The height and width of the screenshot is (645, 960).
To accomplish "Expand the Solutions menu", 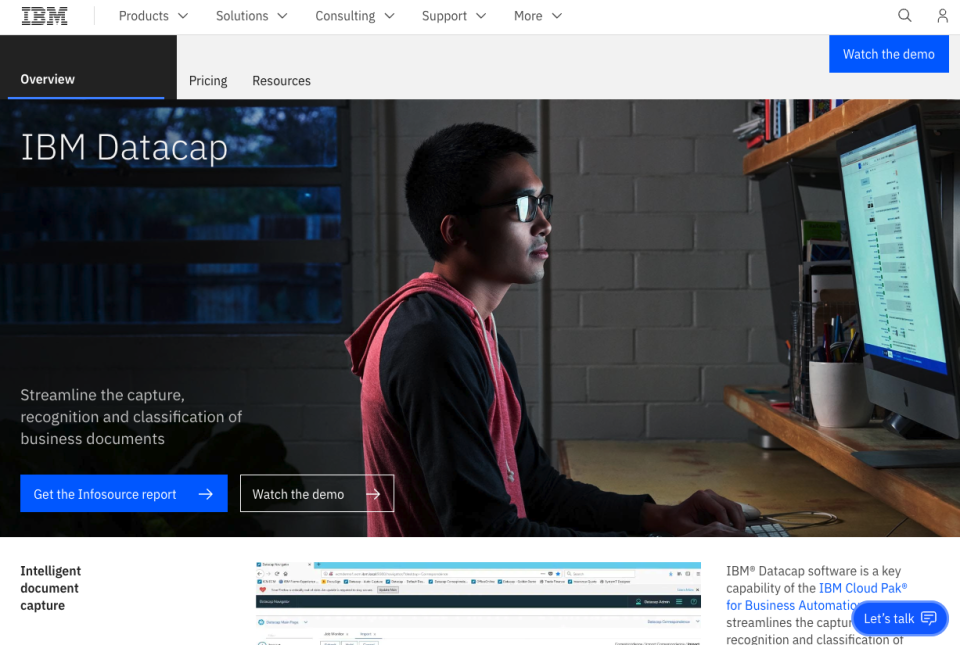I will click(x=251, y=16).
